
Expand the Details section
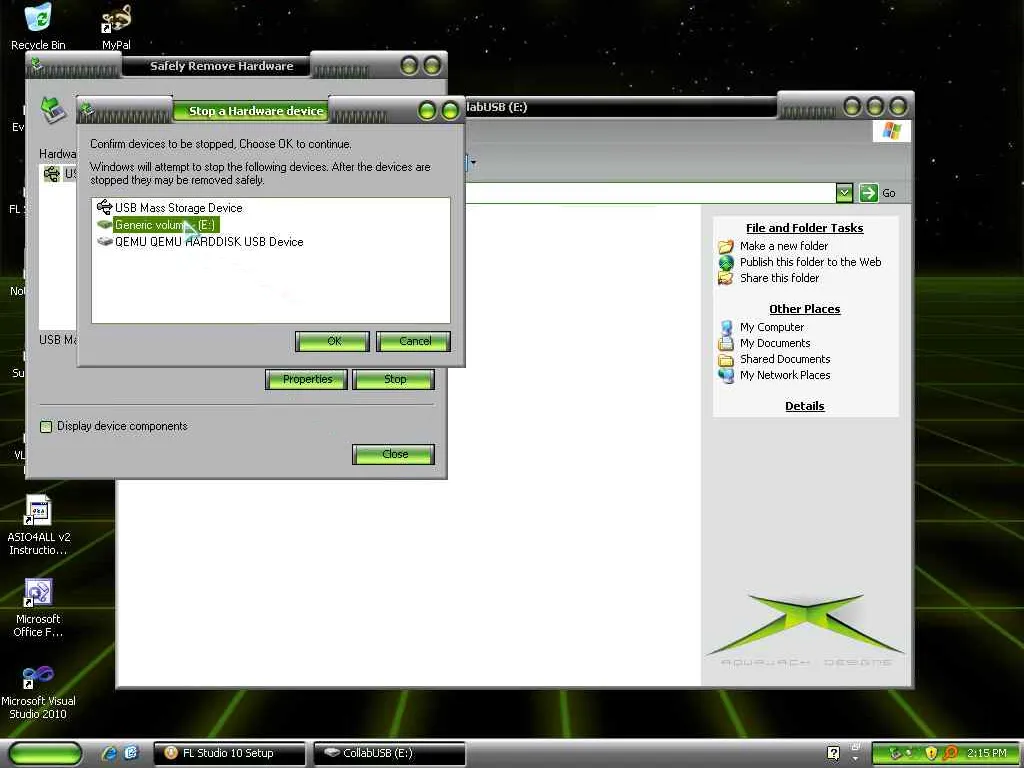805,406
